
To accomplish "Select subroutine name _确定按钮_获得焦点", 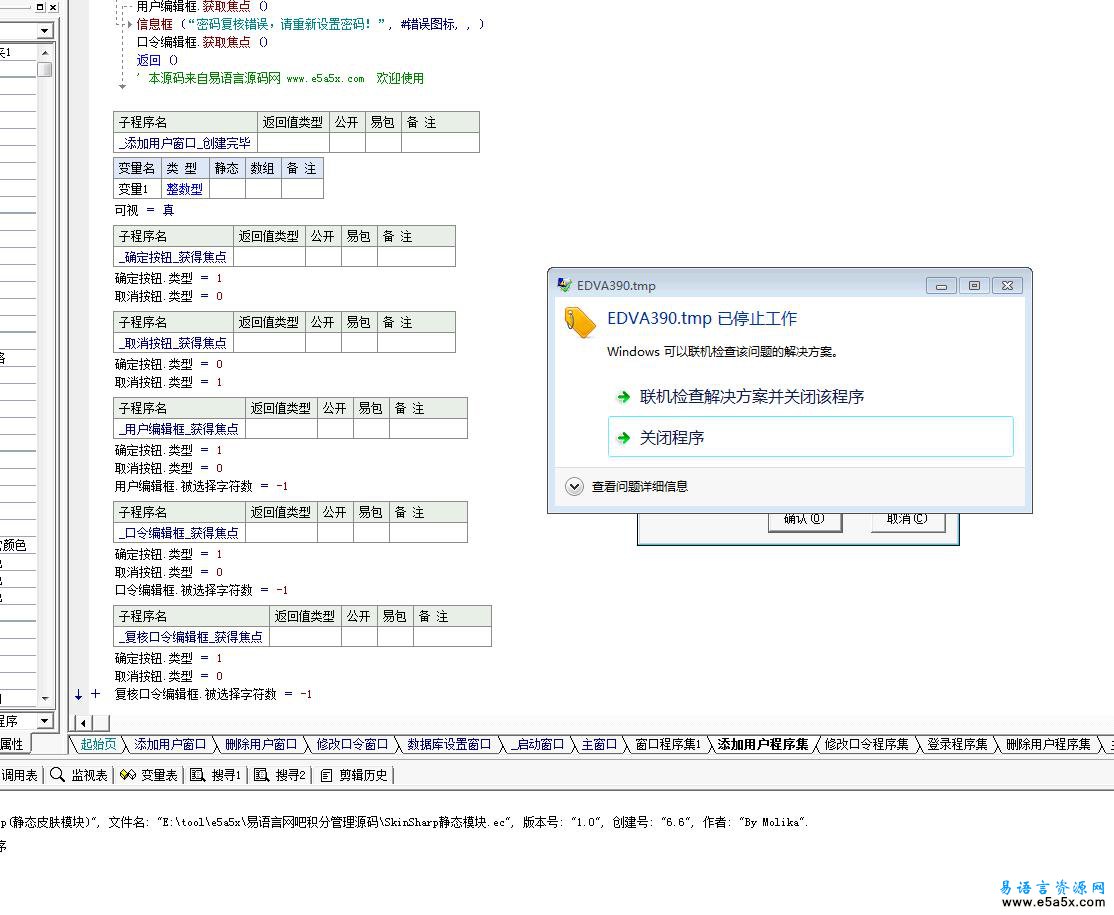I will pyautogui.click(x=173, y=256).
